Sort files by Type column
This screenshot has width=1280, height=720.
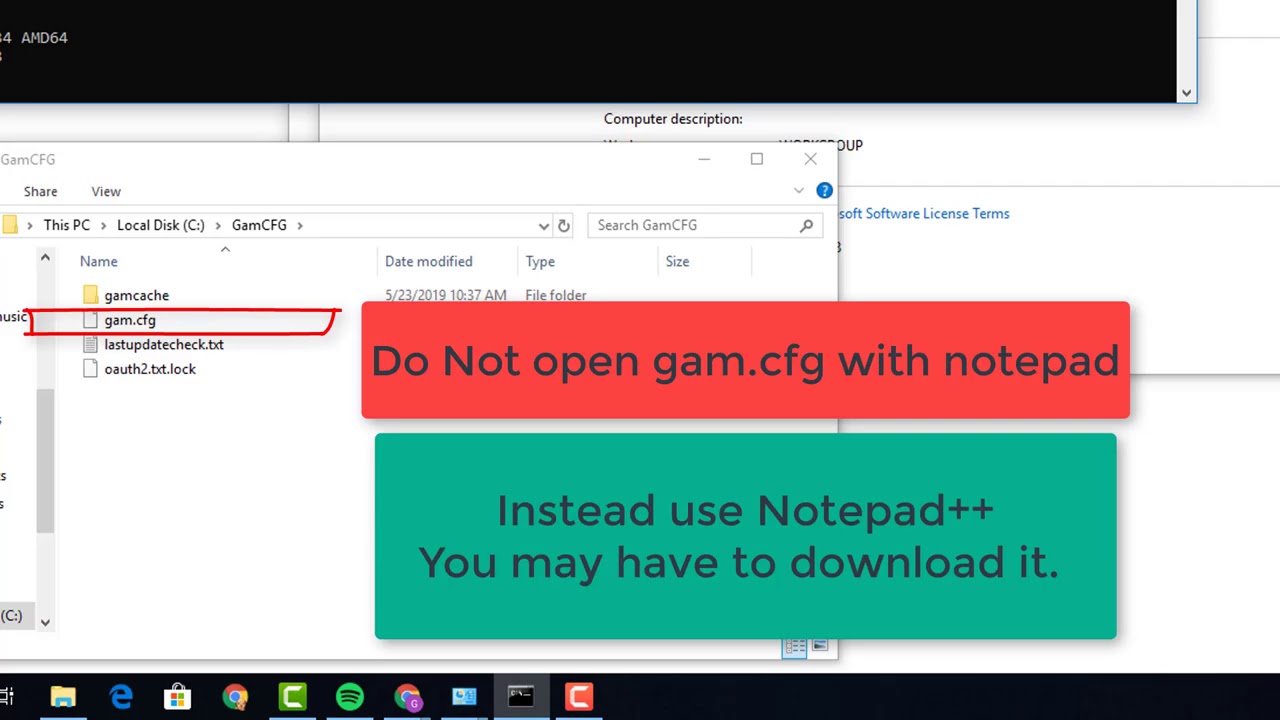[540, 262]
